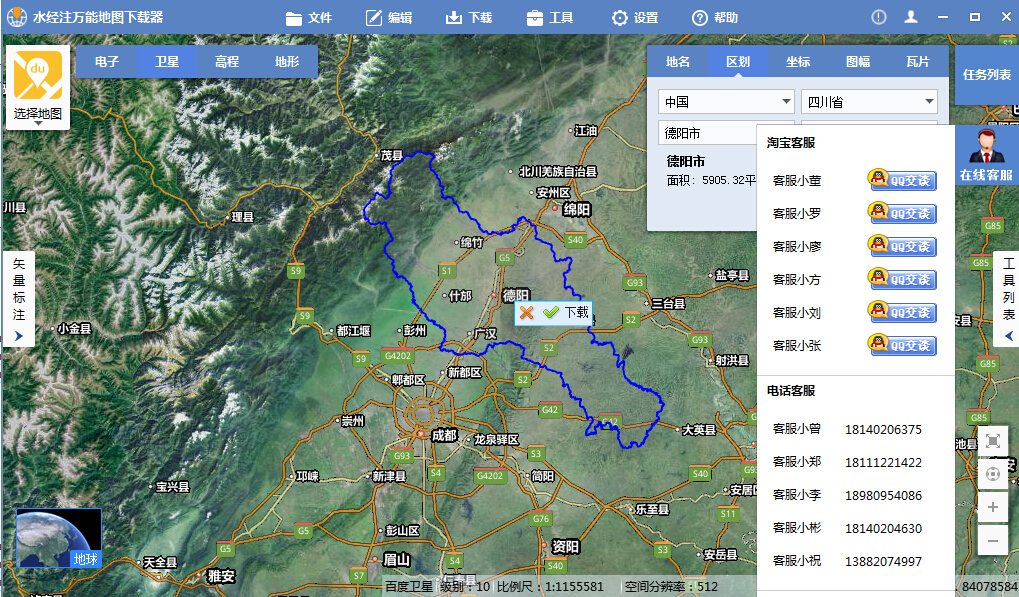This screenshot has width=1019, height=597.
Task: Open the 德阳市 city dropdown
Action: coord(708,133)
